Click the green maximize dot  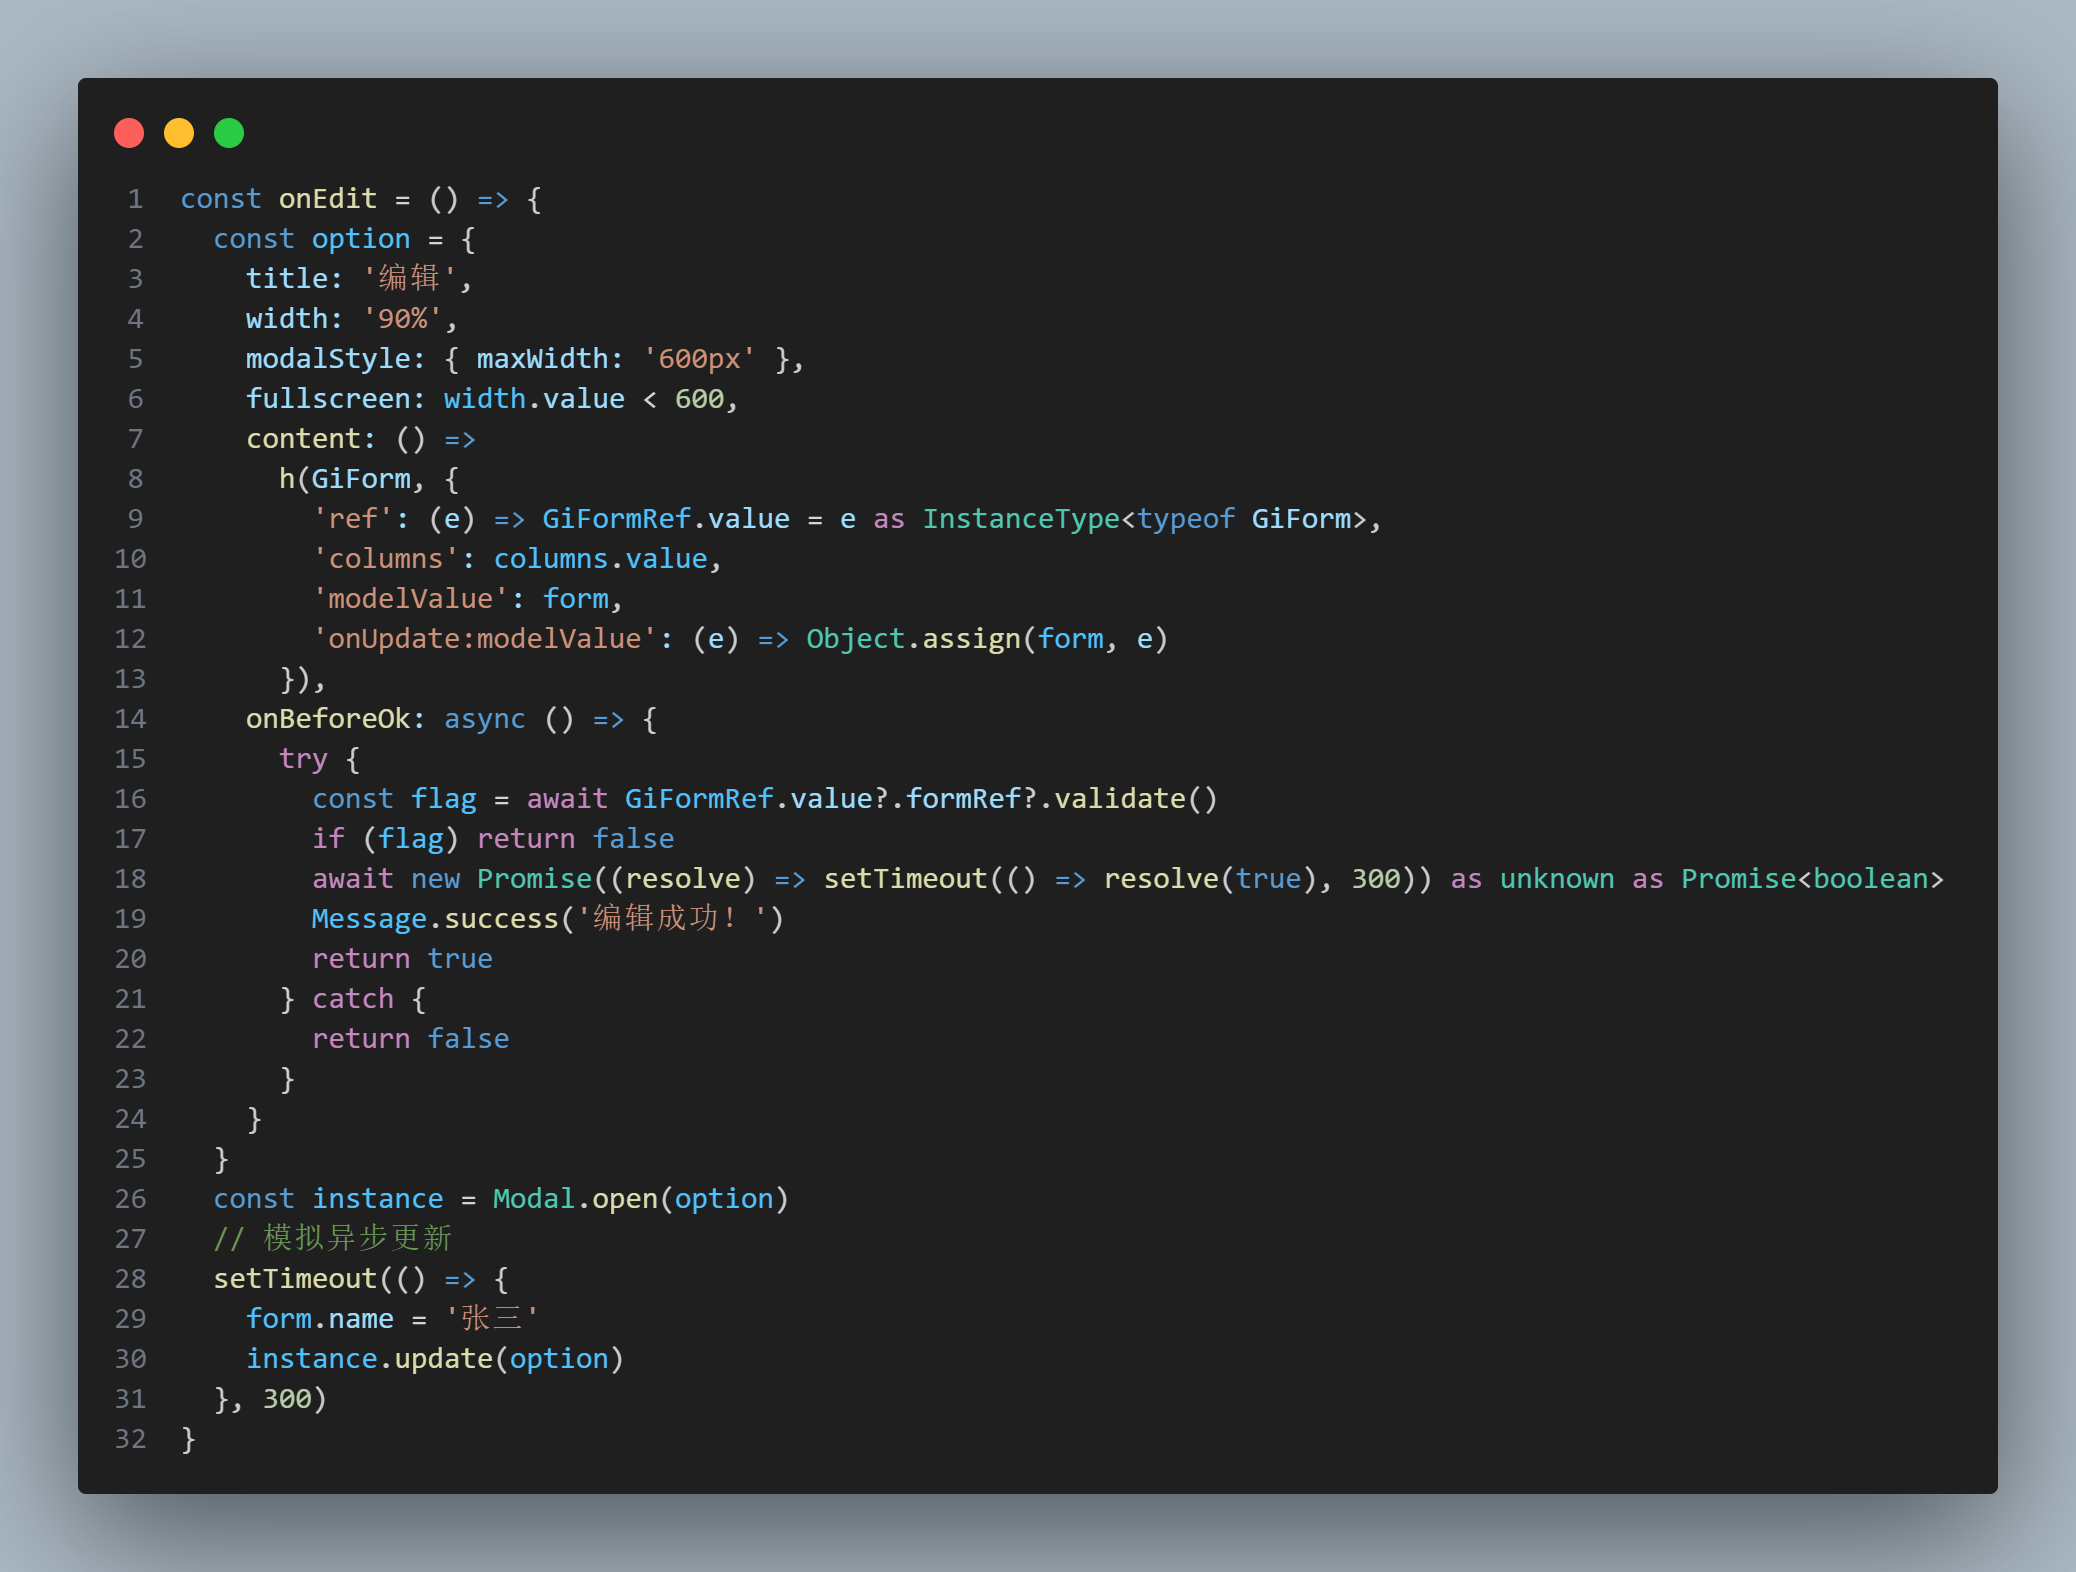229,133
